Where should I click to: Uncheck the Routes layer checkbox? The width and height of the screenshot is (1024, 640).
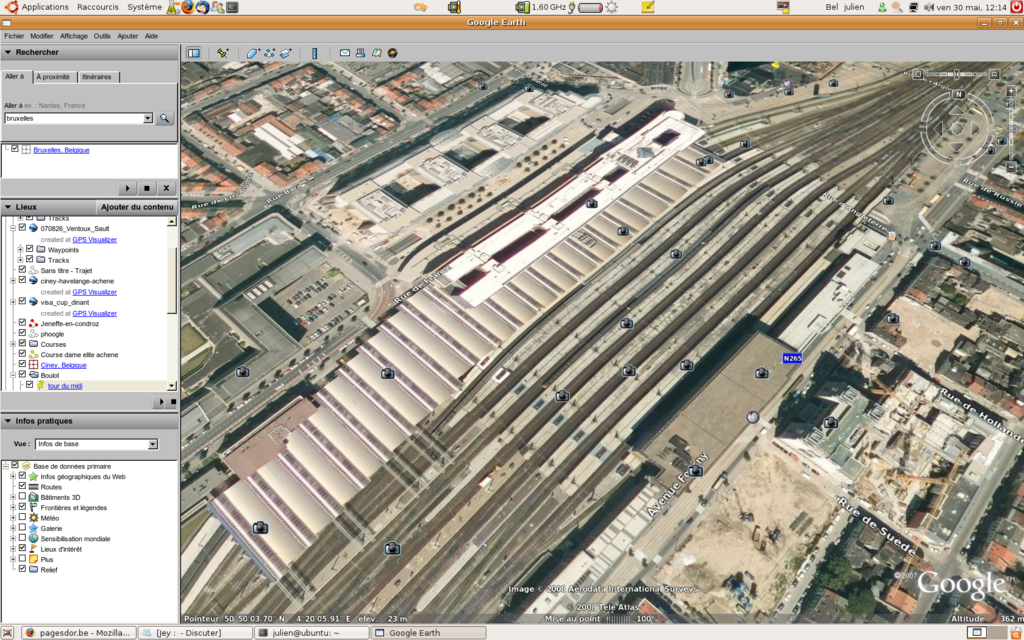tap(22, 487)
